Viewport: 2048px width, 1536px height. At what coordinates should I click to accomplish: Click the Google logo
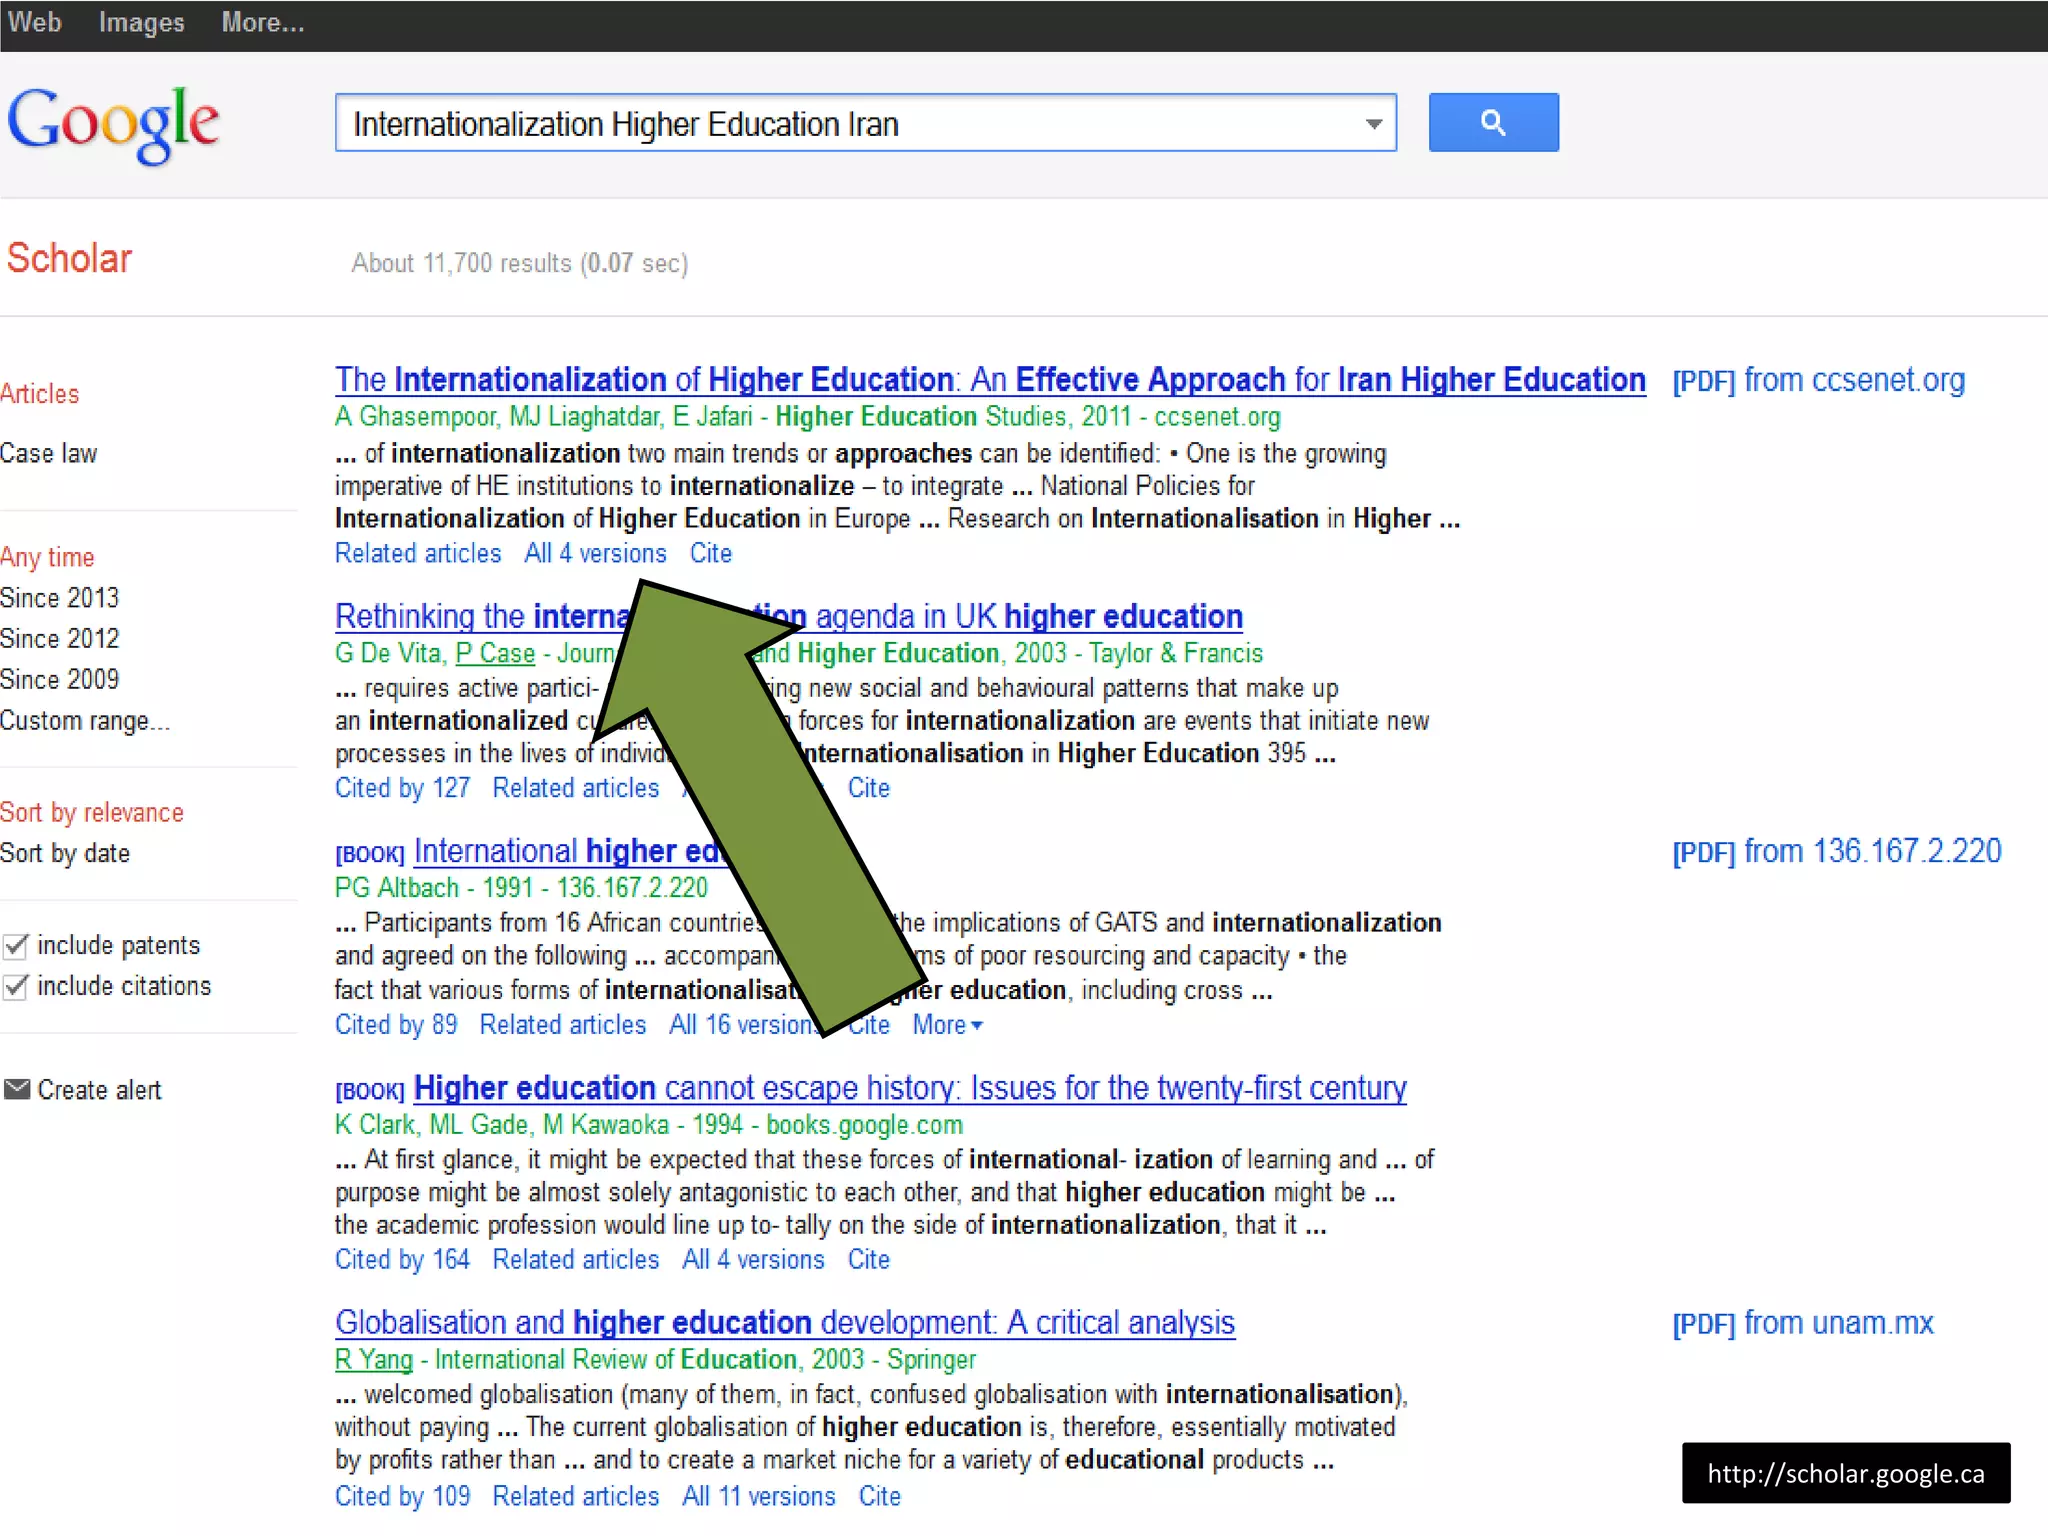[x=113, y=124]
